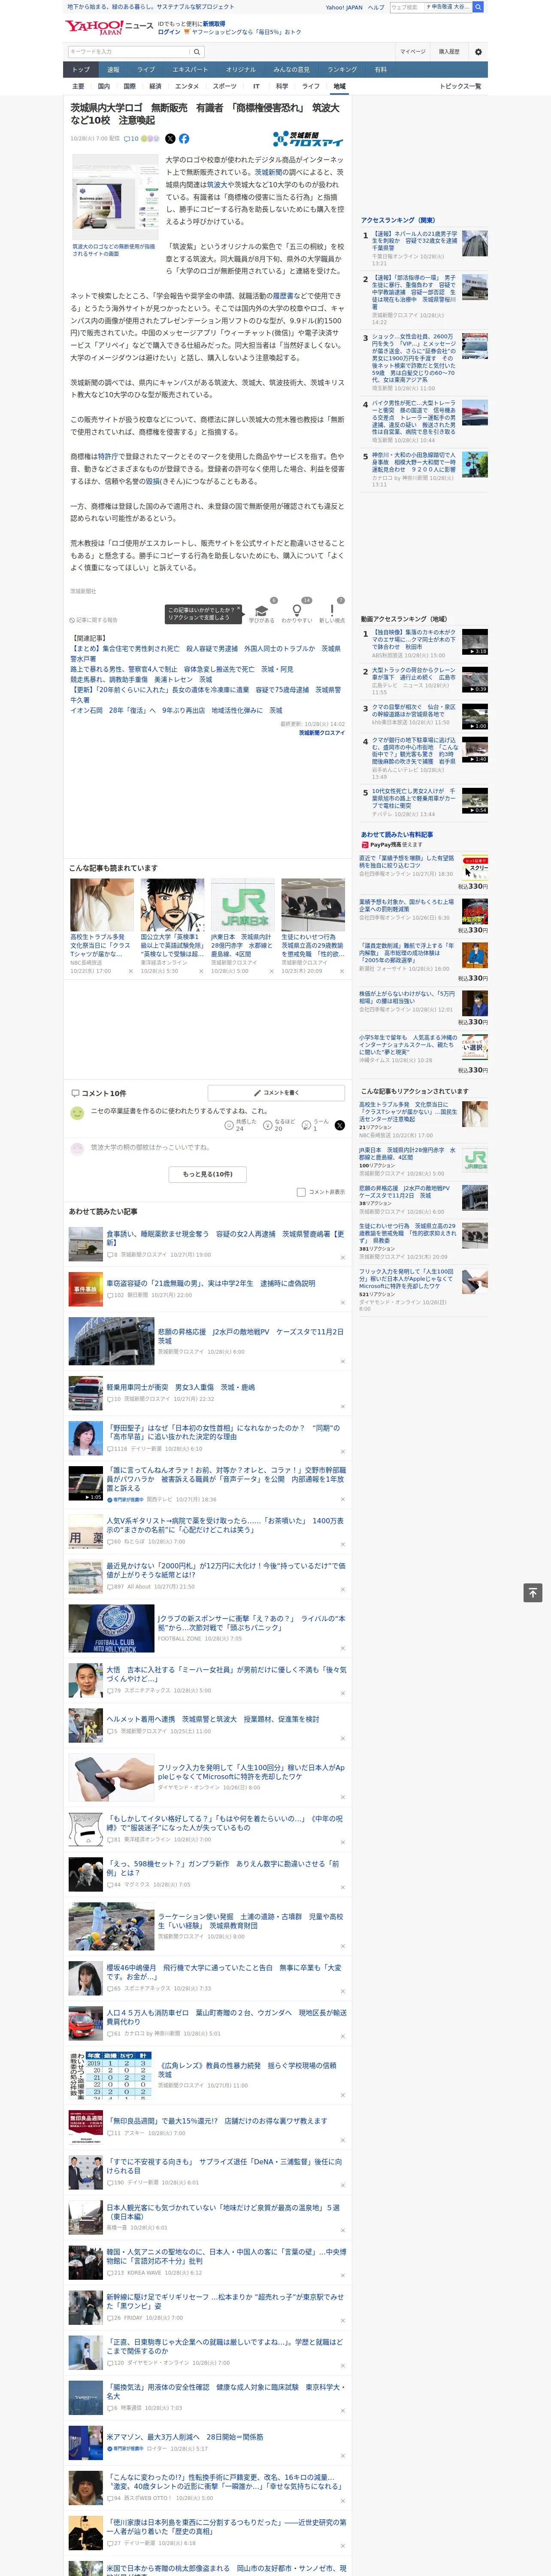Click the コメントを書く button
551x2576 pixels.
coord(276,1093)
